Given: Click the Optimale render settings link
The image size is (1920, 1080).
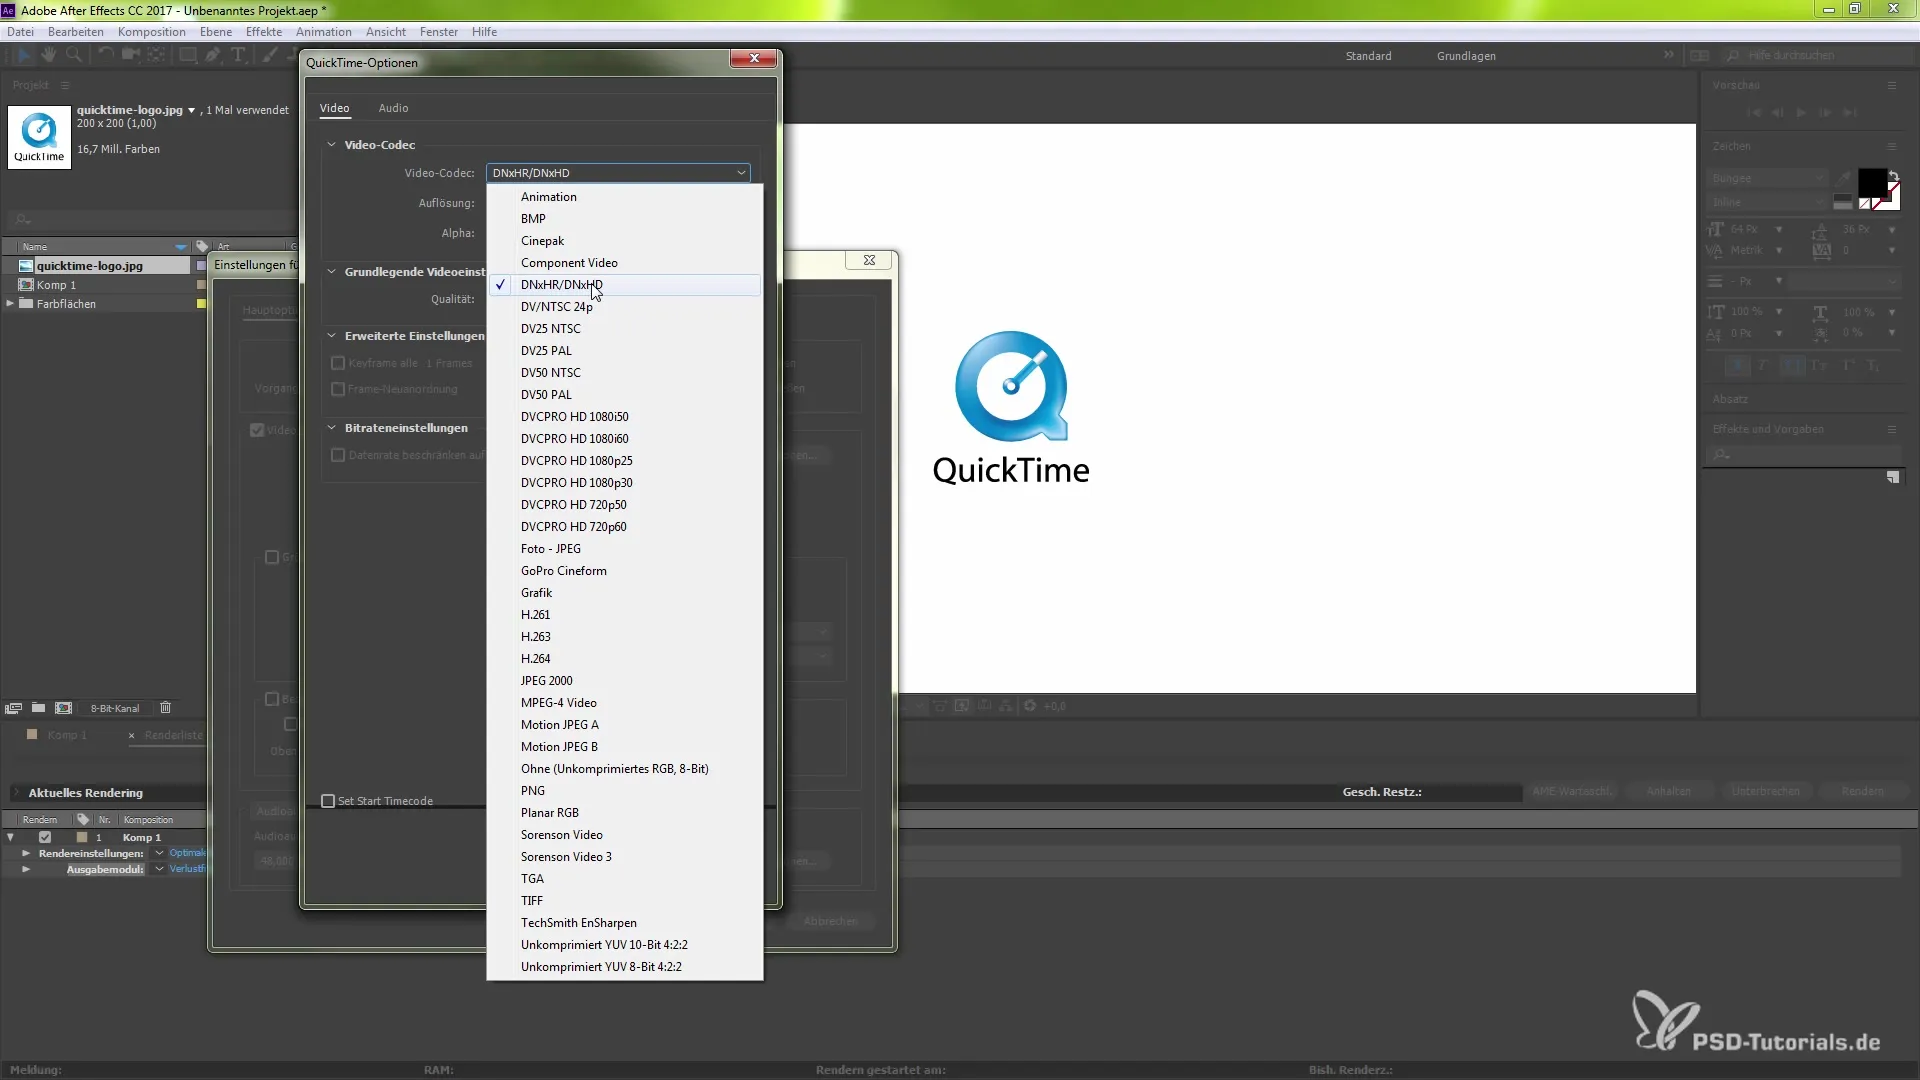Looking at the screenshot, I should coord(187,853).
